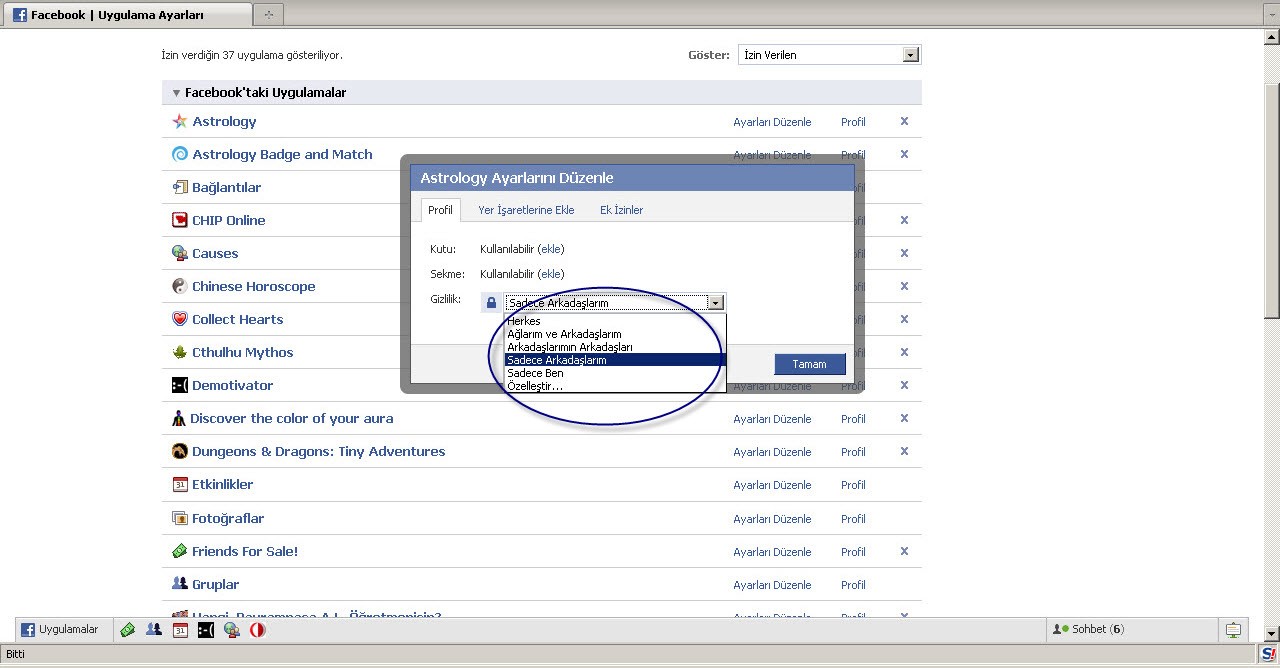The height and width of the screenshot is (668, 1280).
Task: Click ekle link next to Sekme
Action: [x=551, y=274]
